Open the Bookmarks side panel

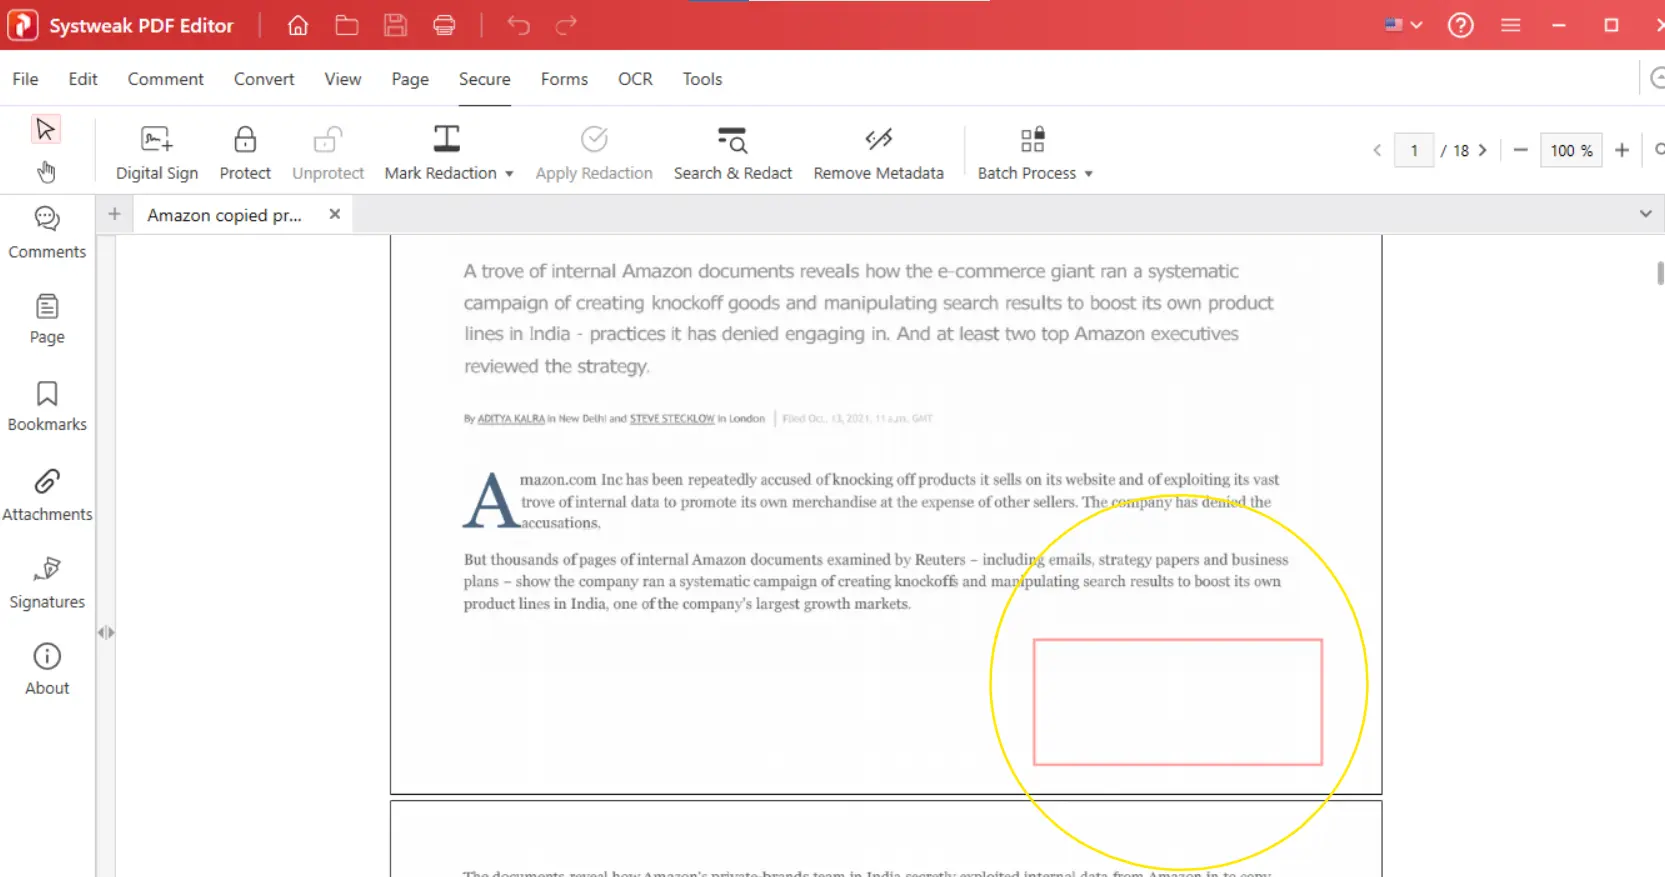pos(47,406)
